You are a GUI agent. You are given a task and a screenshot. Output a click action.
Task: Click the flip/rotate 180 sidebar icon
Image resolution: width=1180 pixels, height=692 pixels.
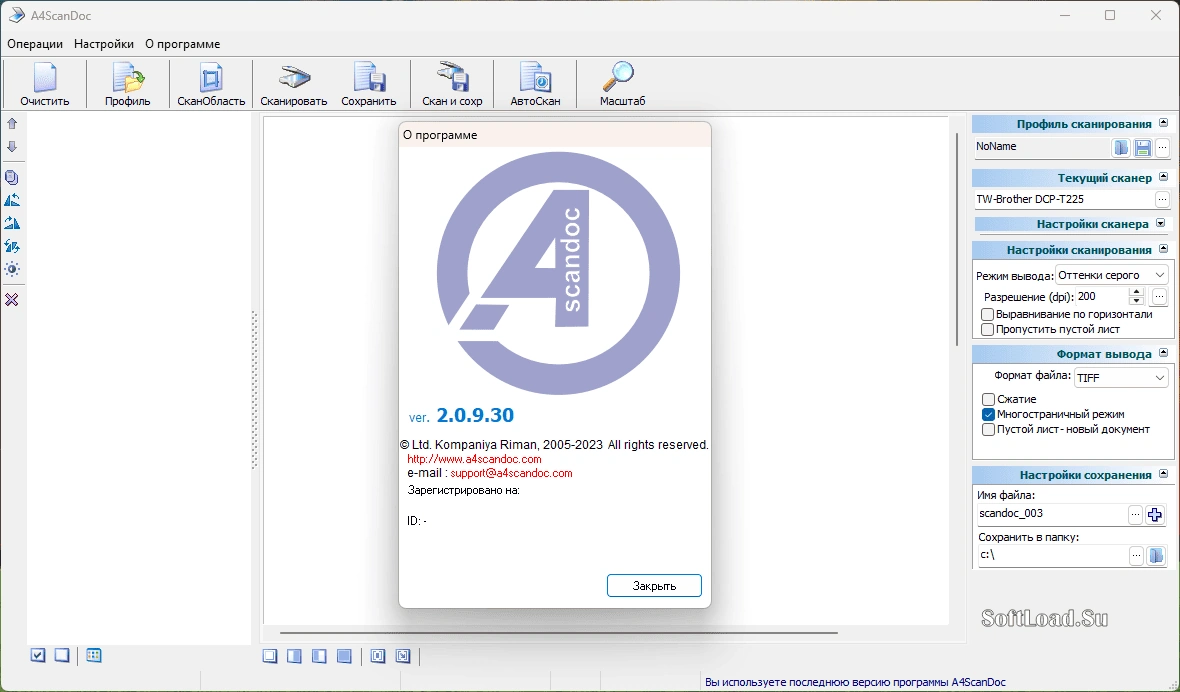pos(12,246)
